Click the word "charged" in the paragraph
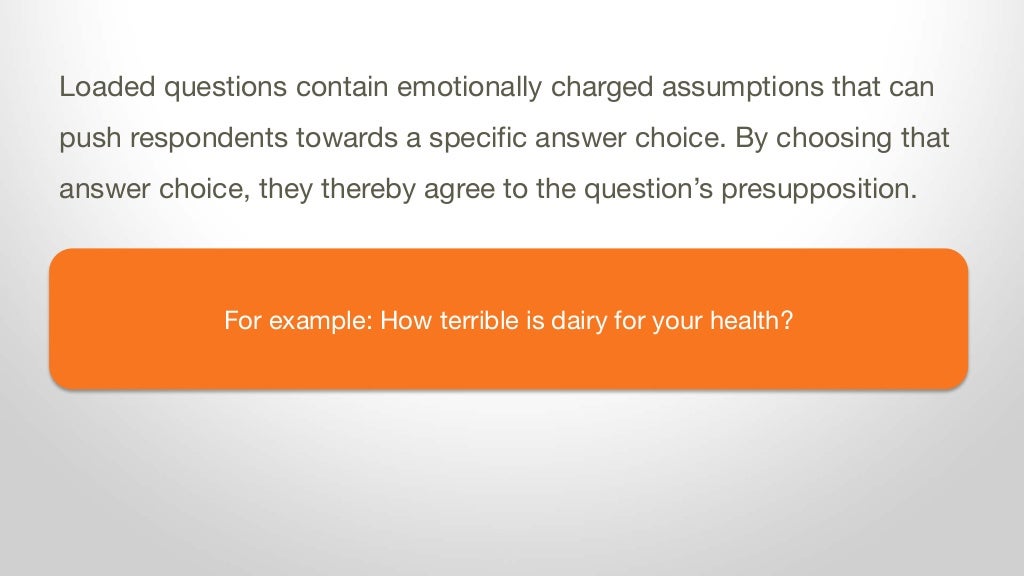This screenshot has width=1024, height=576. pos(601,89)
